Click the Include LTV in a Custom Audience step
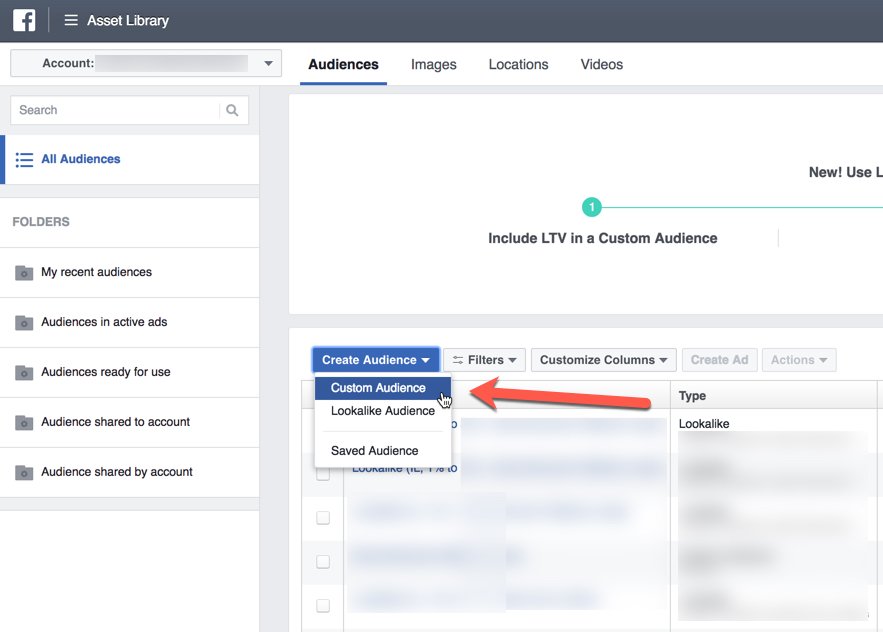The image size is (883, 632). click(603, 238)
